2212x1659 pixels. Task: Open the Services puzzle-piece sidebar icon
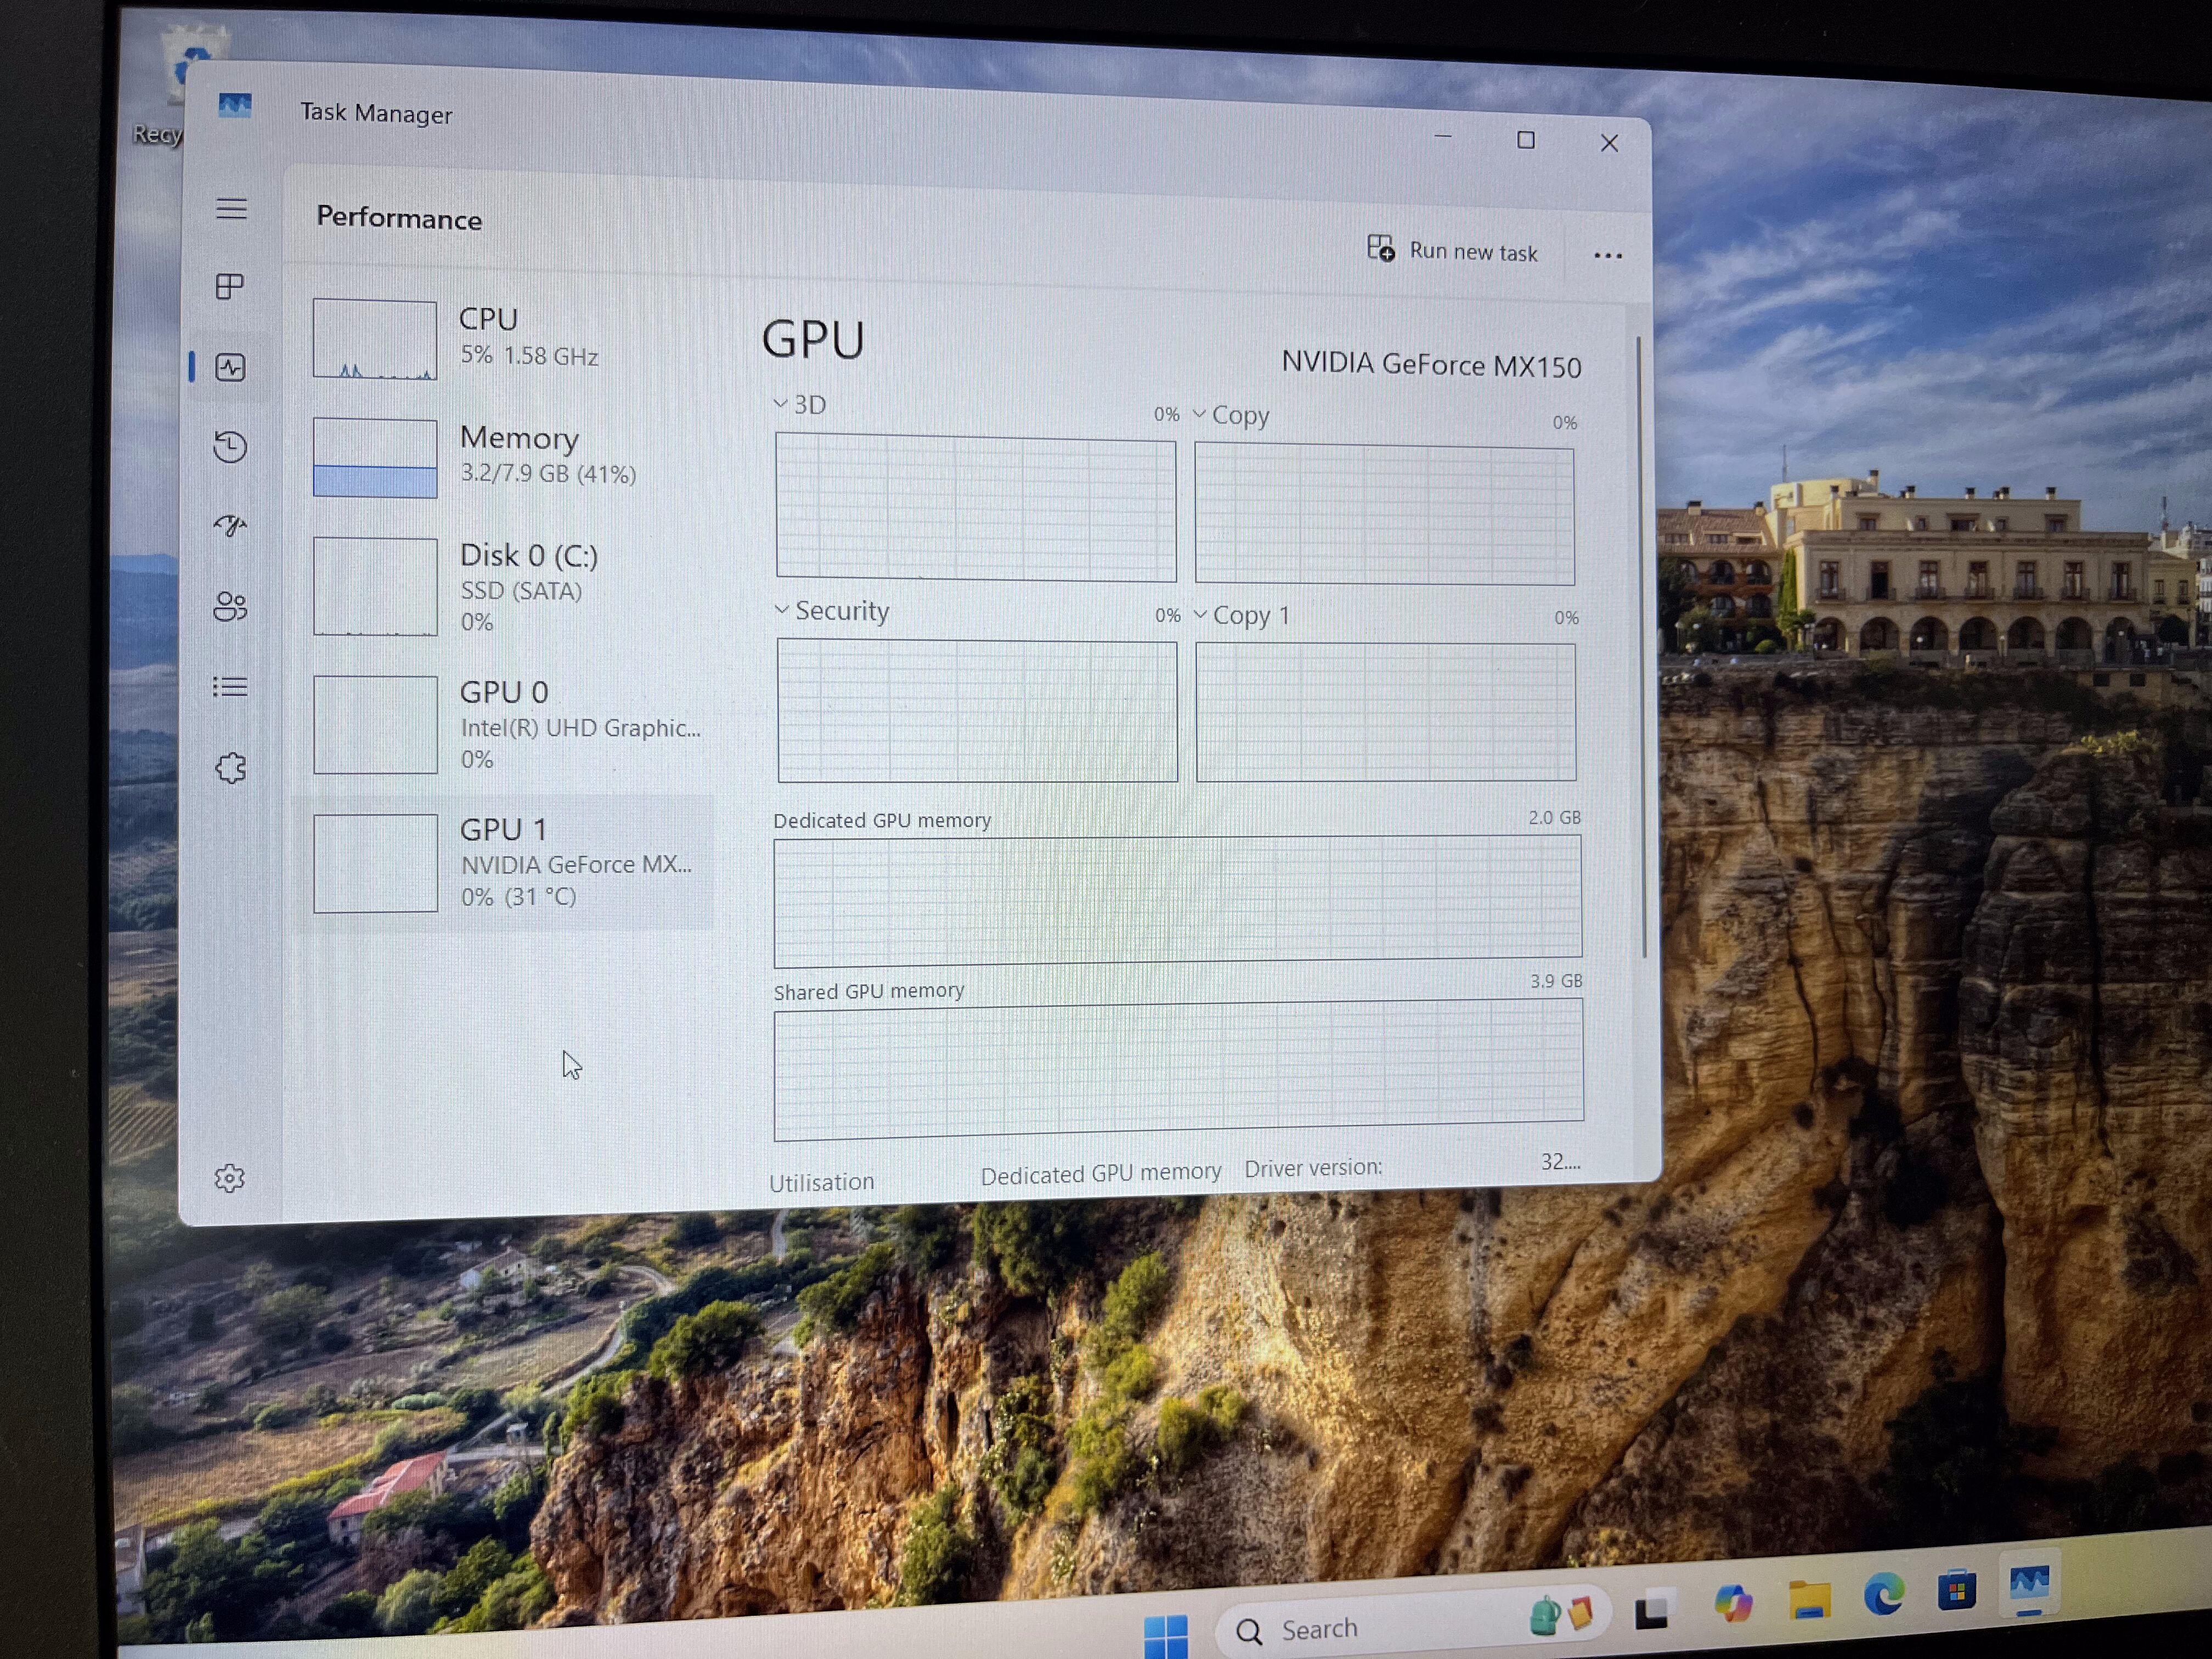(x=230, y=768)
